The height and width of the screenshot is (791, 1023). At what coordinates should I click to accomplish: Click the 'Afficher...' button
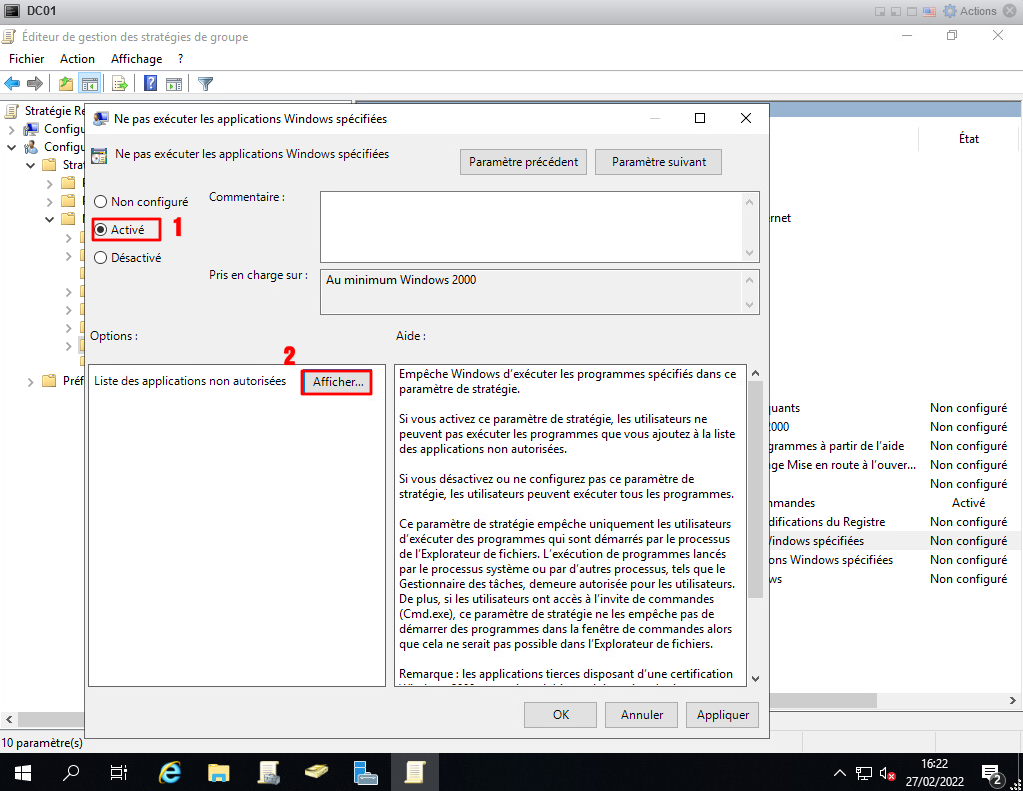tap(337, 381)
